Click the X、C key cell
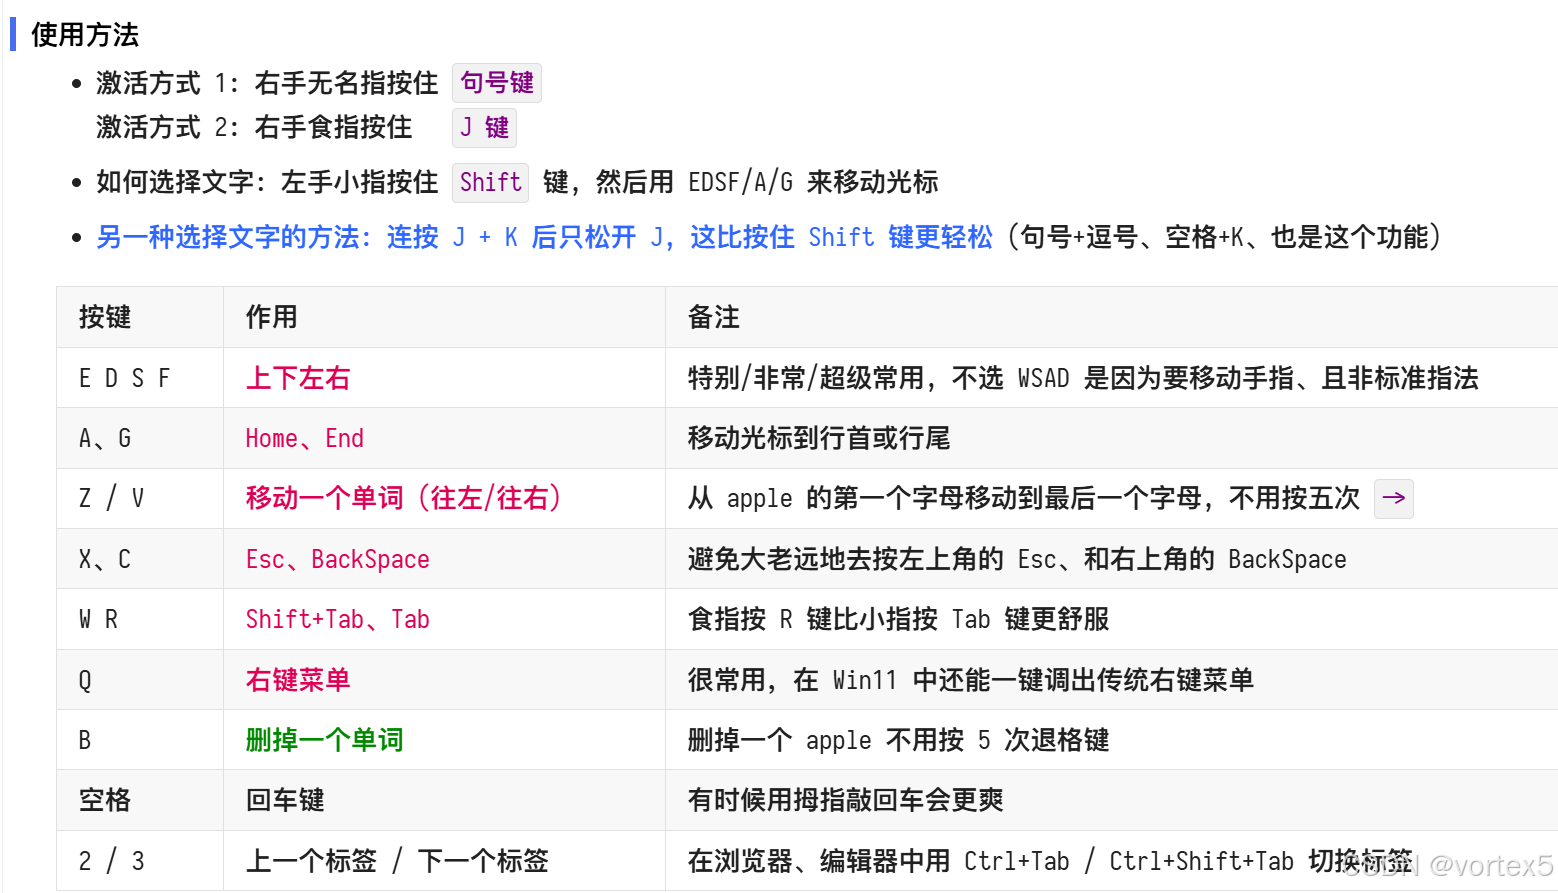This screenshot has width=1558, height=893. click(140, 559)
